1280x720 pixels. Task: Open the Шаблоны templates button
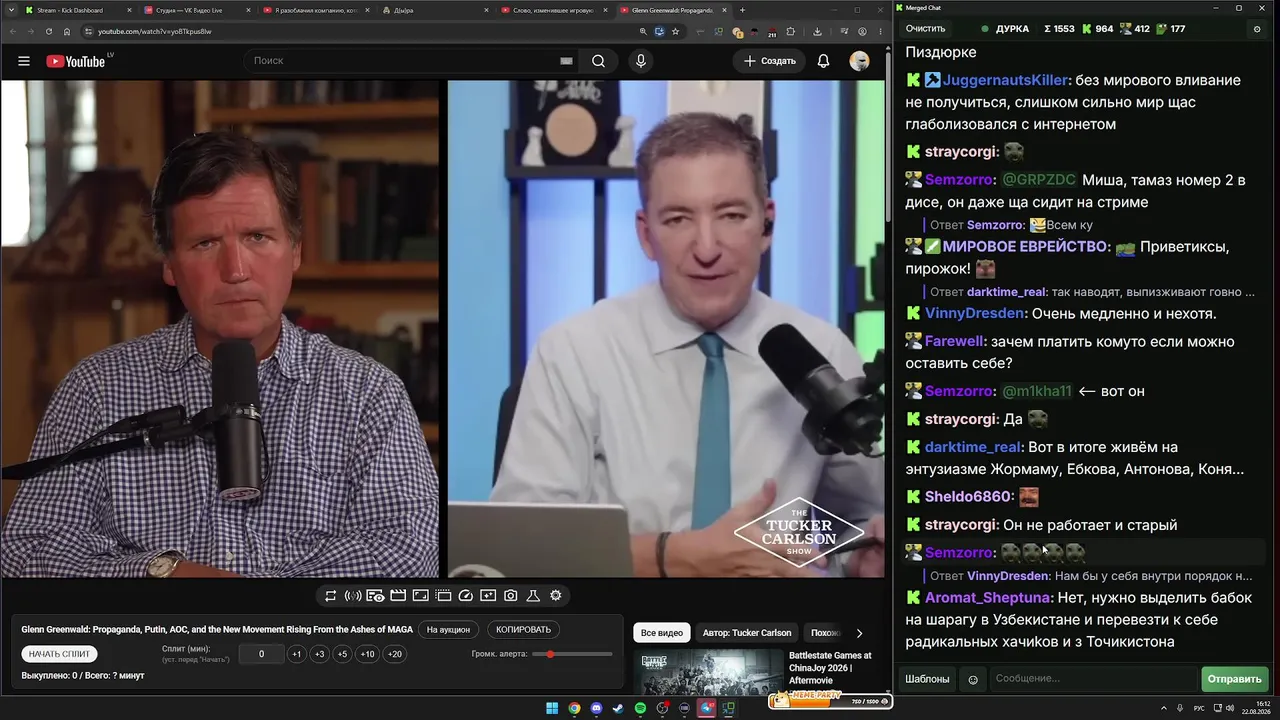(x=927, y=679)
